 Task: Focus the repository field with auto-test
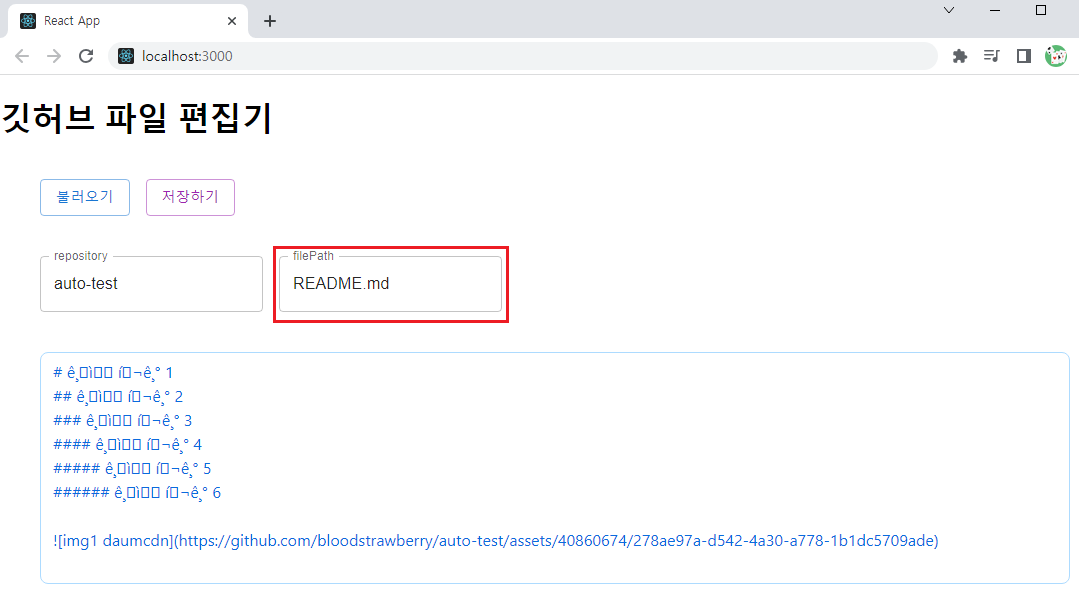point(151,283)
